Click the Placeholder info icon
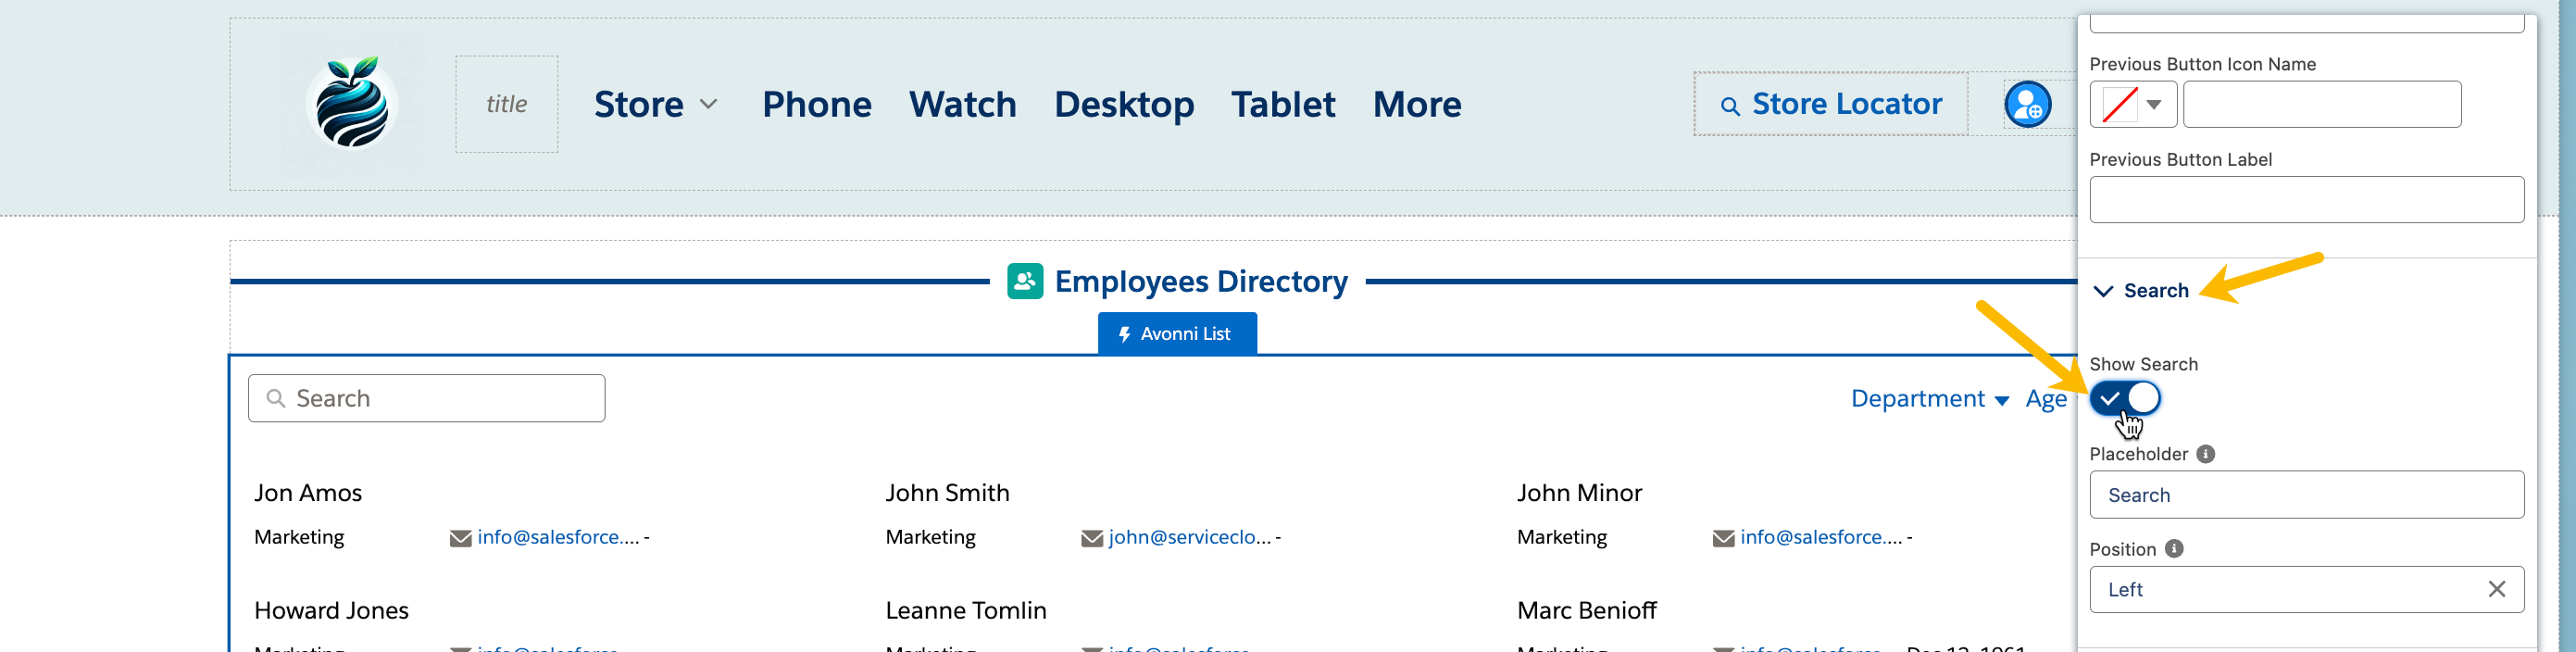 click(x=2205, y=454)
